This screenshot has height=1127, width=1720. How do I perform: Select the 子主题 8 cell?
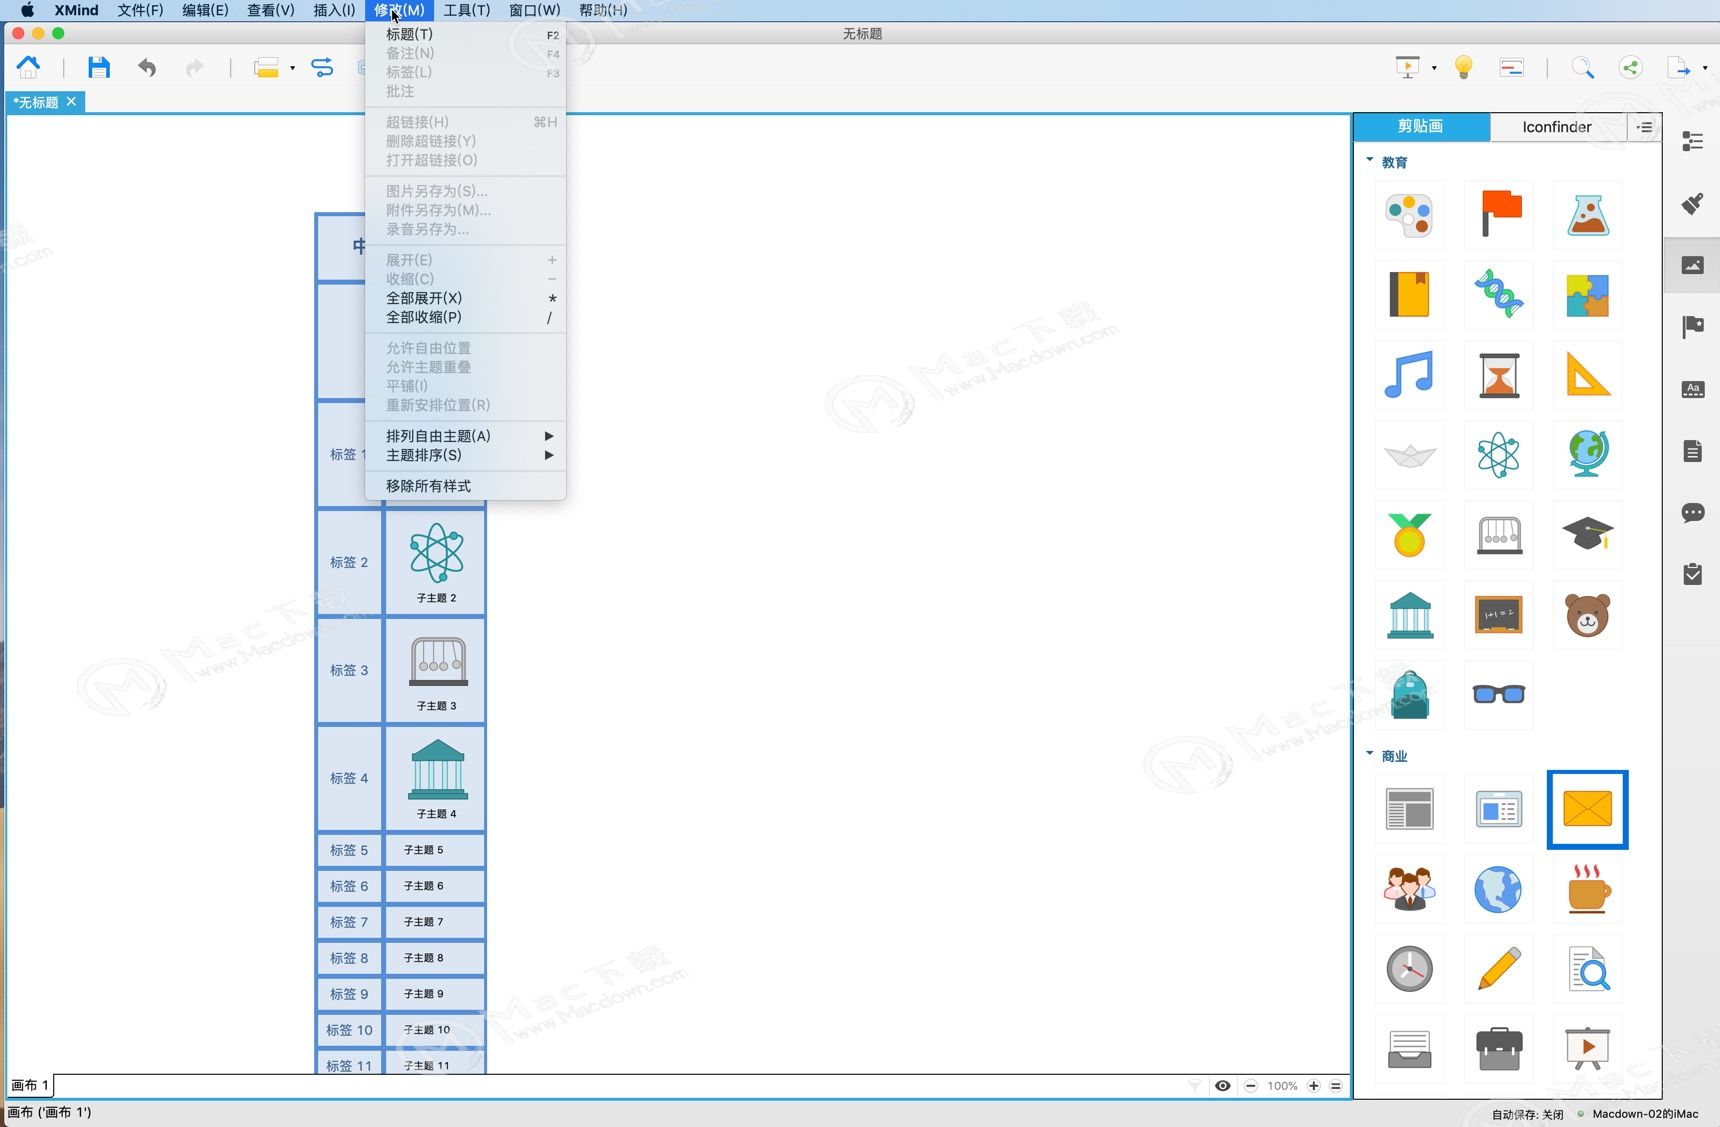436,958
